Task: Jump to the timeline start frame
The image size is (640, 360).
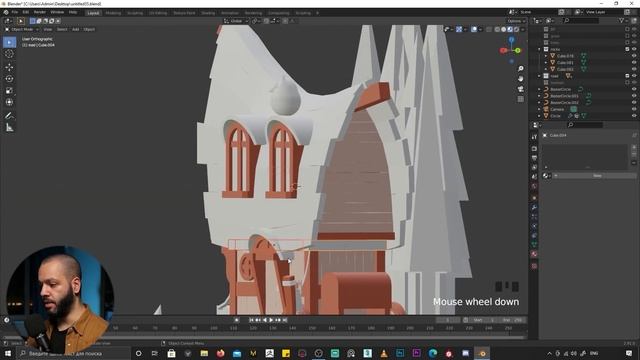Action: pyautogui.click(x=251, y=320)
